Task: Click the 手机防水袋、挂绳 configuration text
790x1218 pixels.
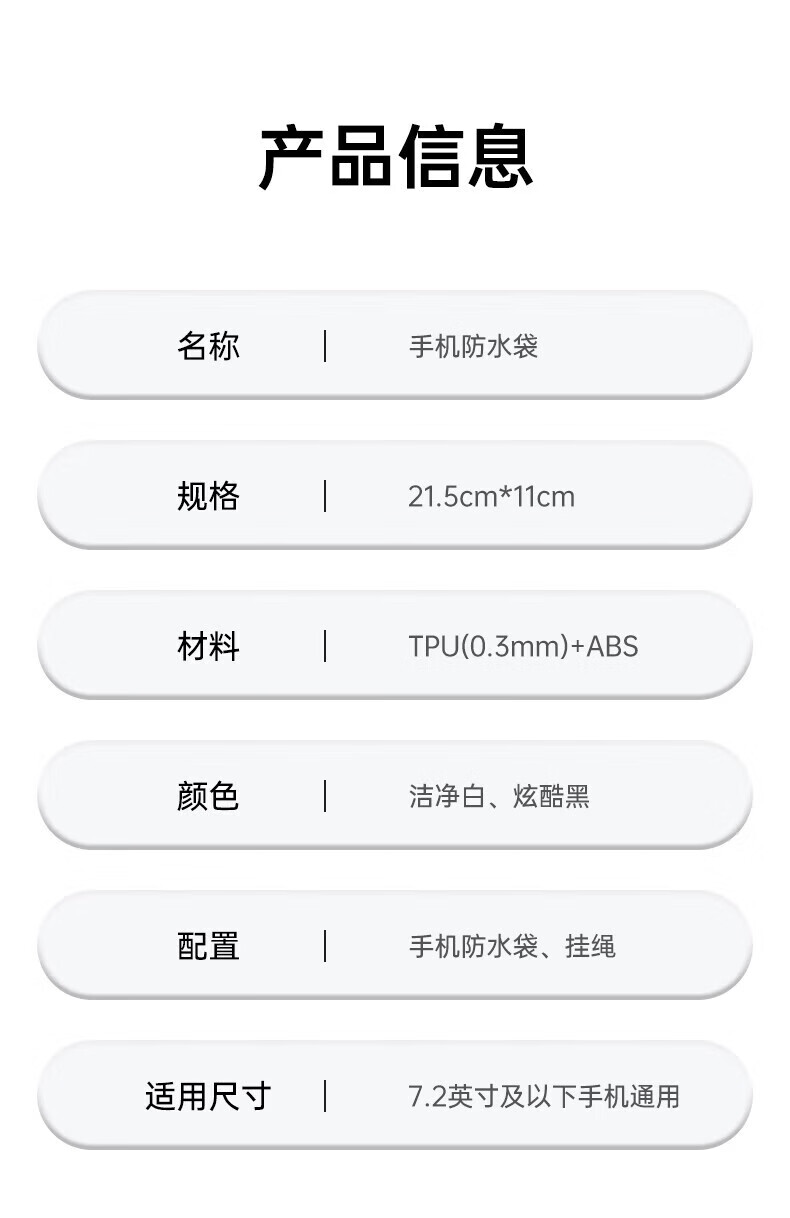Action: tap(511, 947)
